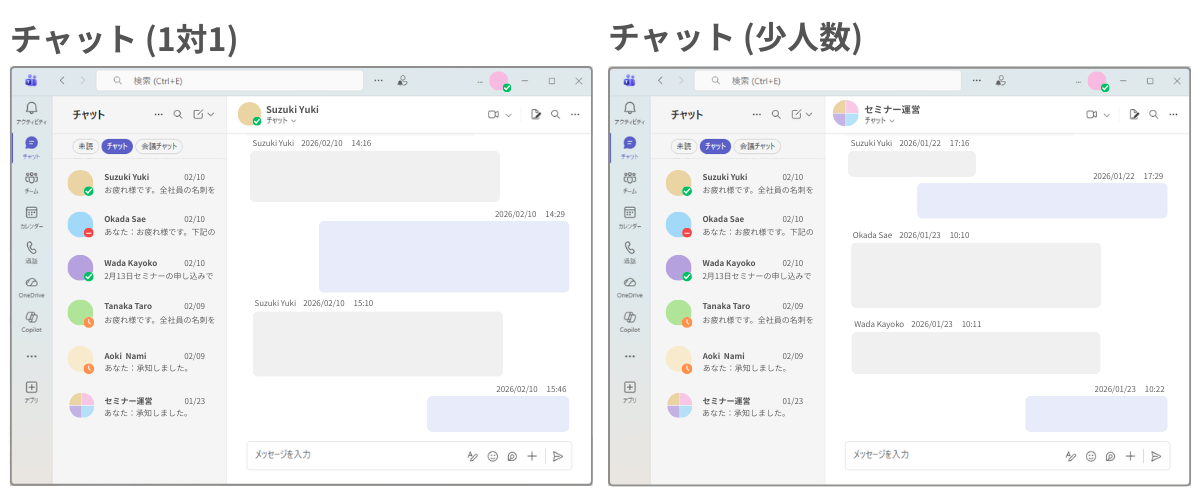Select the 会議チャット filter in 1対1 window
The width and height of the screenshot is (1200, 500).
(159, 146)
